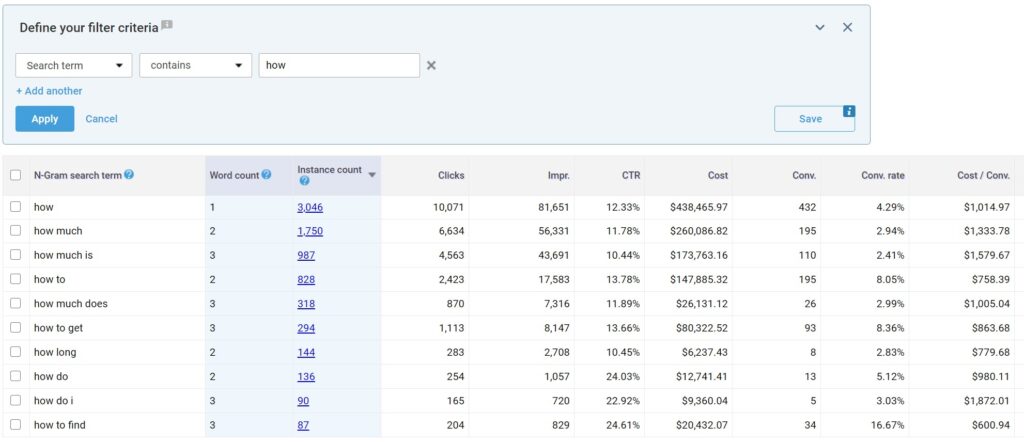
Task: Collapse the filter panel with chevron
Action: click(820, 27)
